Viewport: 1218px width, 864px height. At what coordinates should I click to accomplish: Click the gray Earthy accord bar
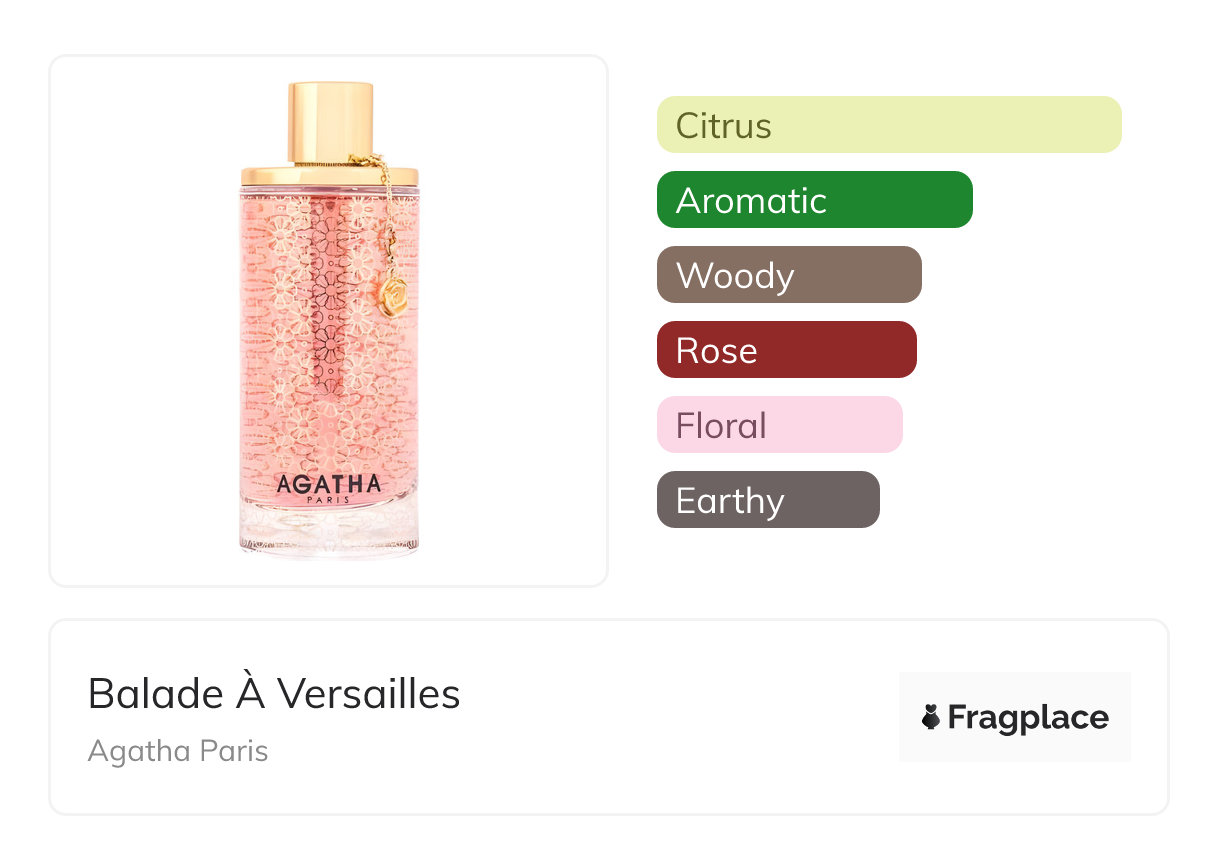768,500
